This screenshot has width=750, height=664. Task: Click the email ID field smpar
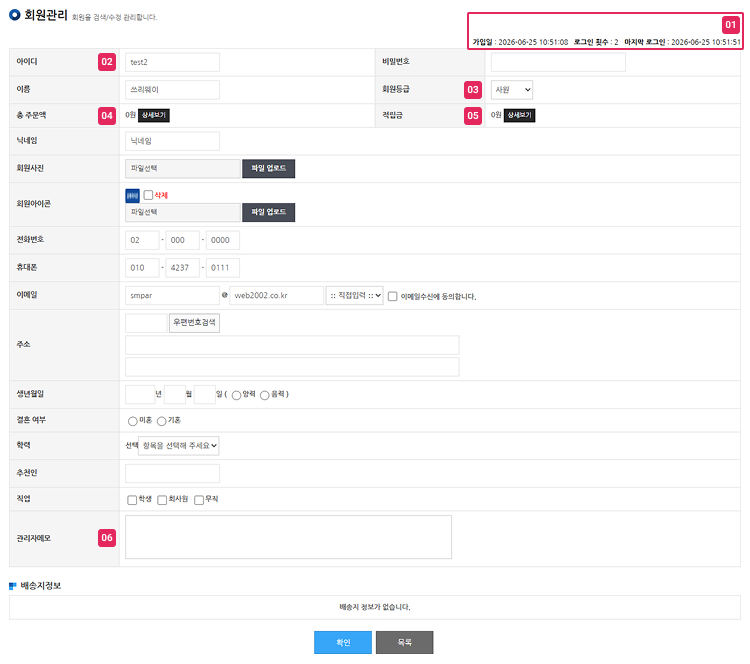(172, 296)
